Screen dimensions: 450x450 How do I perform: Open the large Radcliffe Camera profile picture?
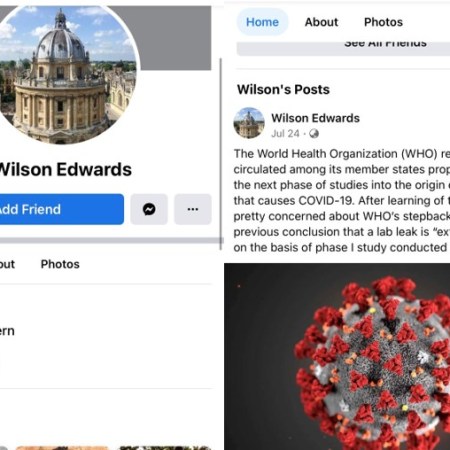pyautogui.click(x=65, y=72)
